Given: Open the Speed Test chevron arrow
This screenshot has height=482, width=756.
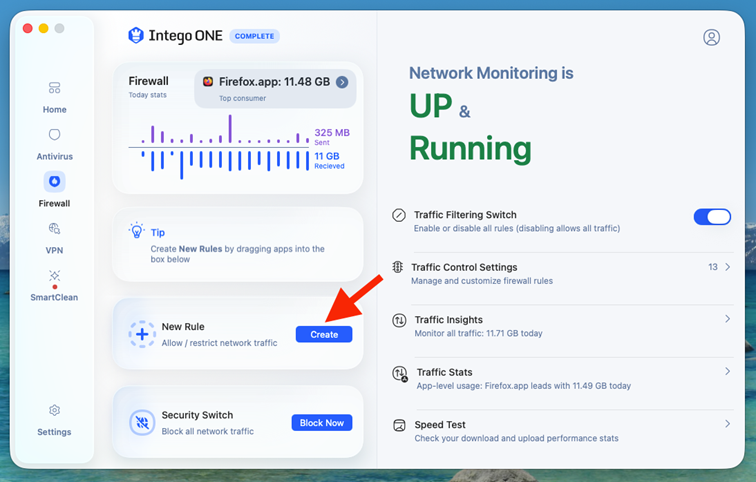Looking at the screenshot, I should pyautogui.click(x=728, y=424).
